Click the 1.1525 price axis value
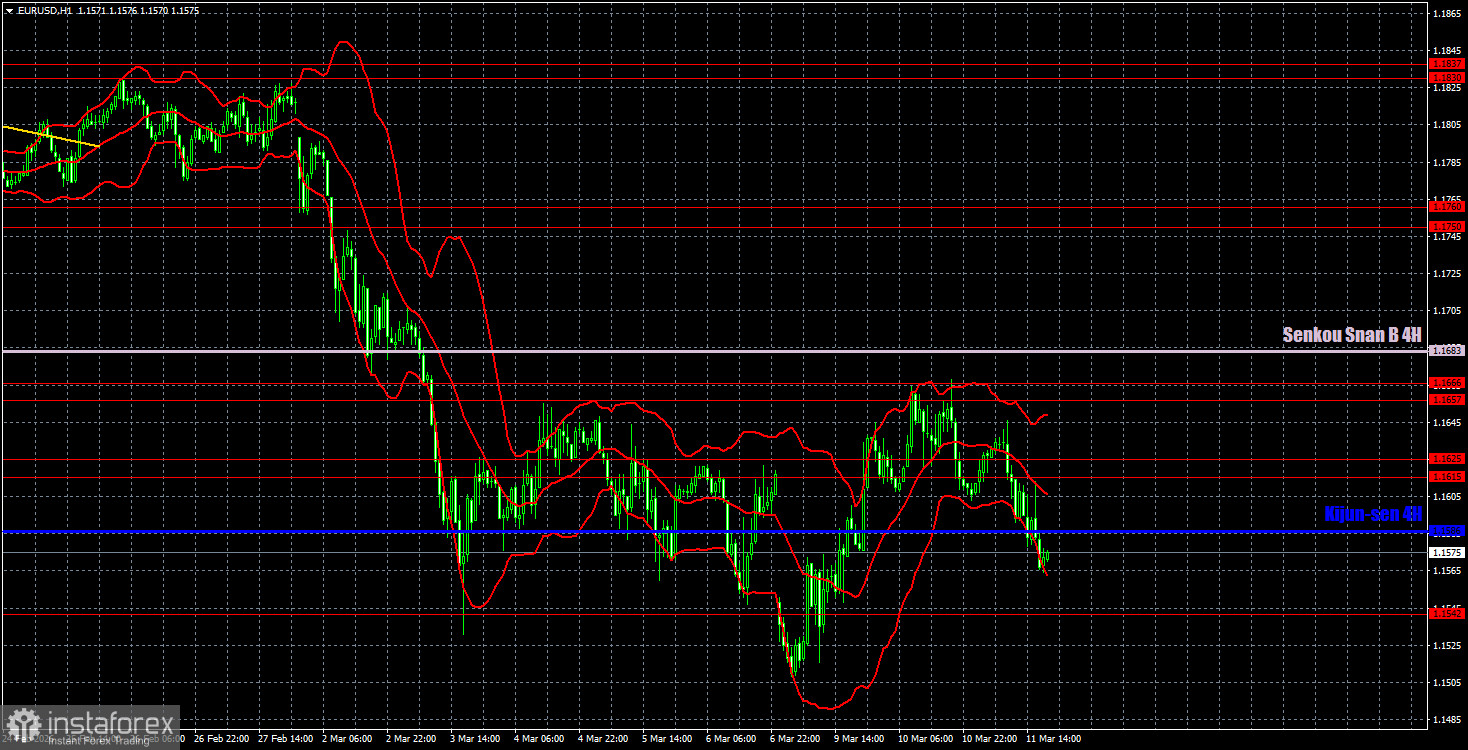This screenshot has width=1468, height=750. (1447, 646)
